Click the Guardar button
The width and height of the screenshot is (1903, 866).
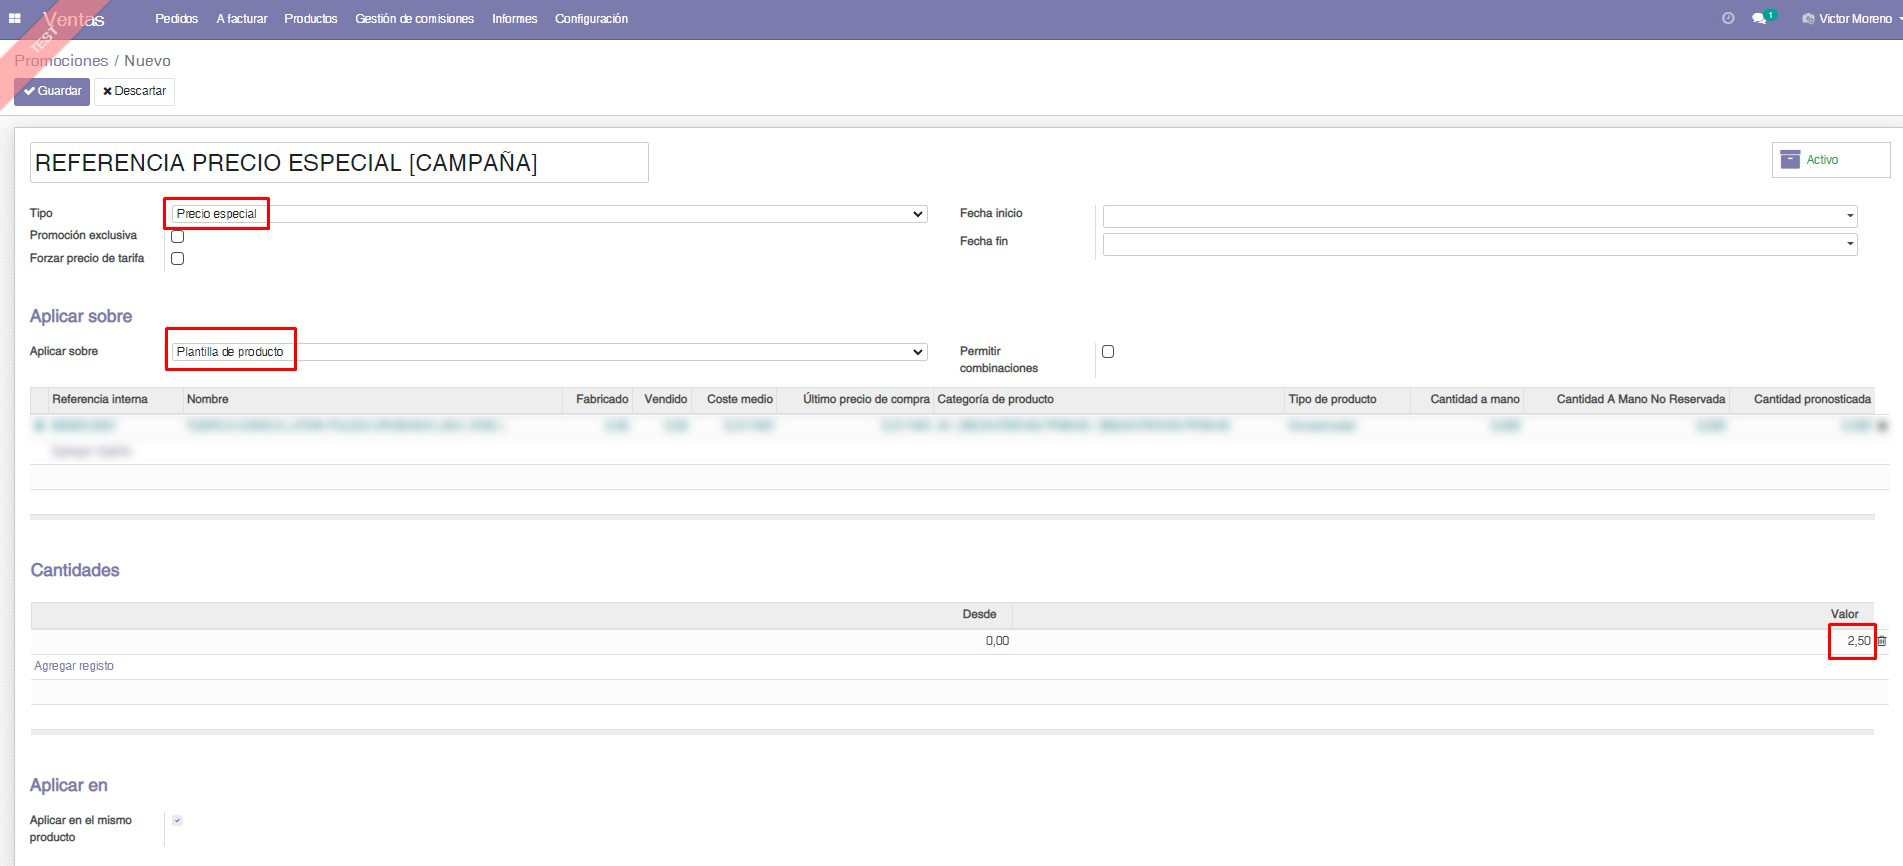pyautogui.click(x=52, y=91)
